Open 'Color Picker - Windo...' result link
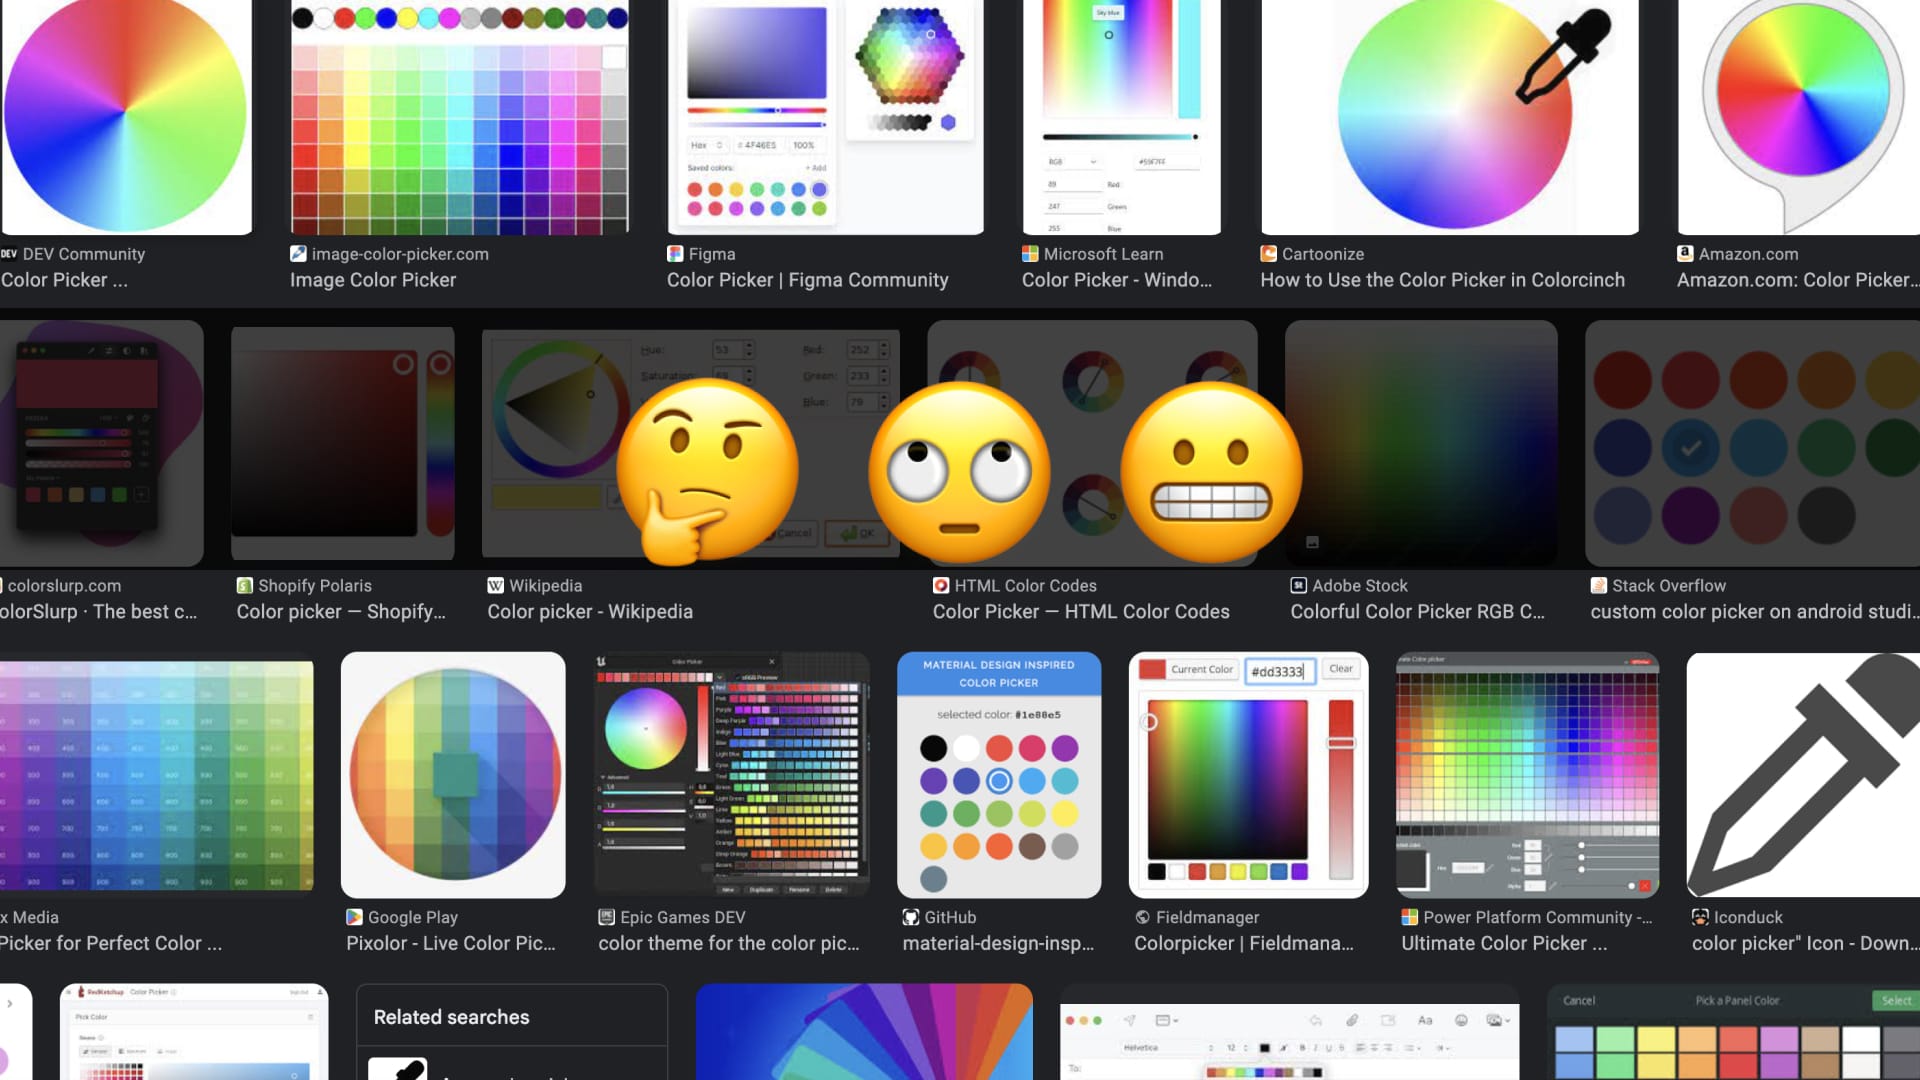 tap(1117, 280)
